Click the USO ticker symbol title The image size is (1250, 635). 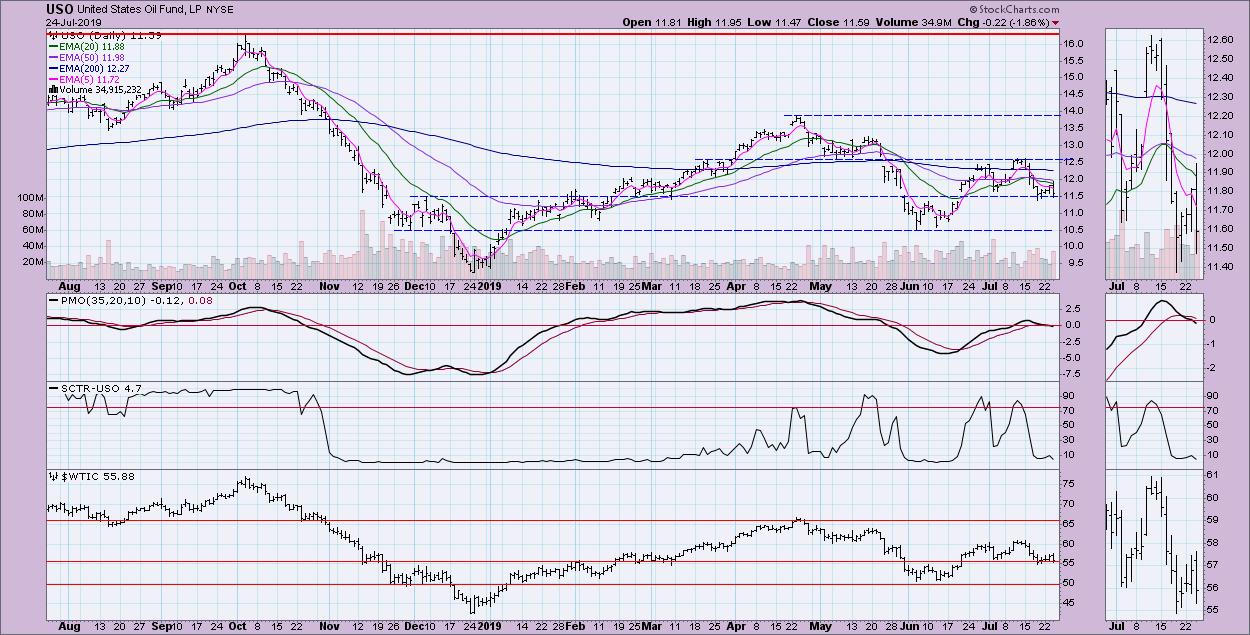pyautogui.click(x=60, y=8)
